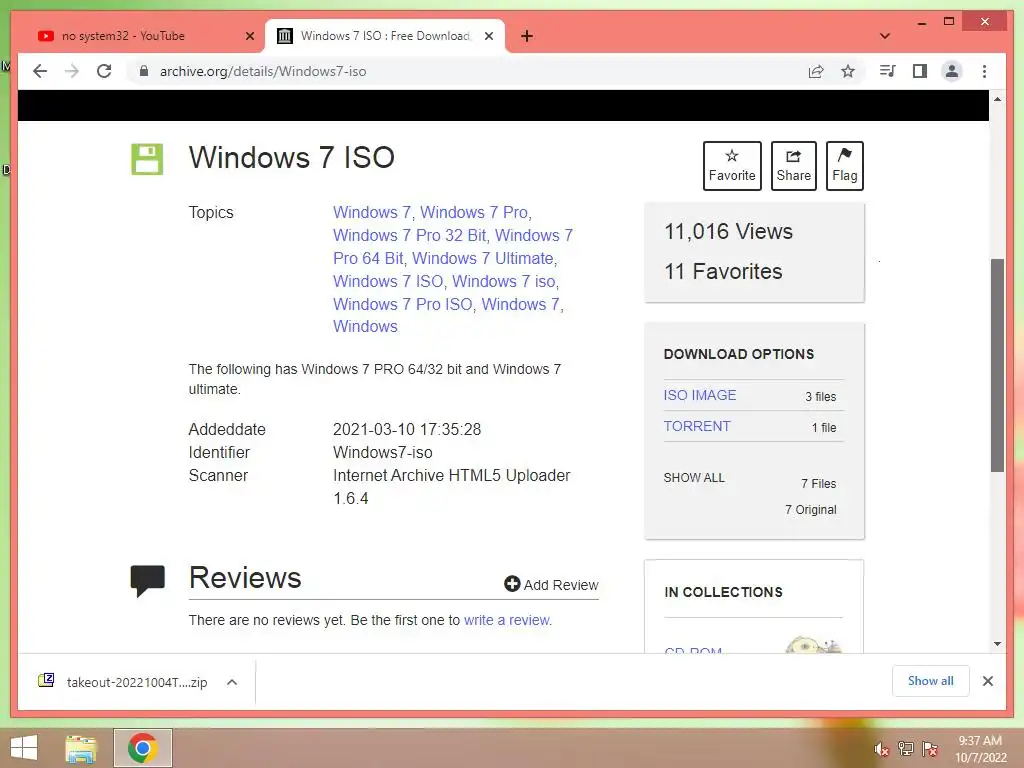Open Chrome side panel
The width and height of the screenshot is (1024, 768).
pos(920,71)
